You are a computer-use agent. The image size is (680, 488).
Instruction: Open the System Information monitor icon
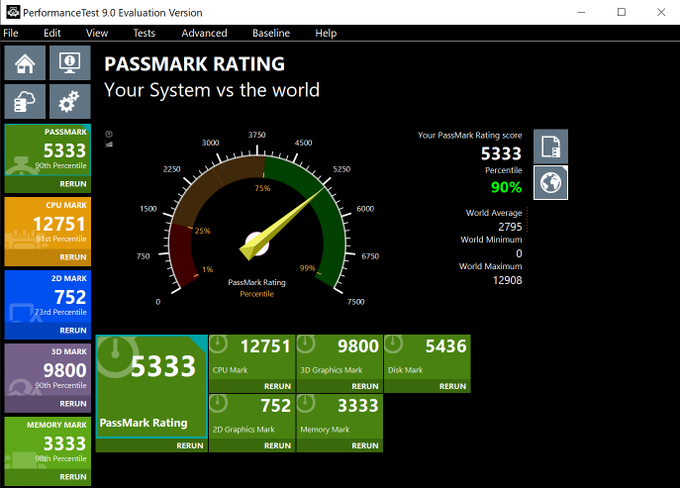(70, 63)
